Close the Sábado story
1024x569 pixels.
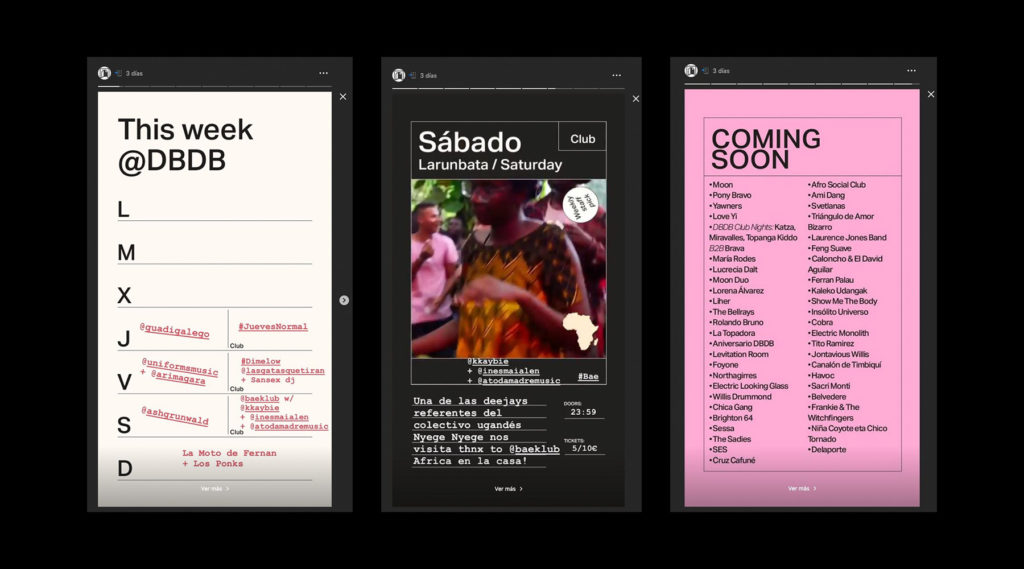point(635,99)
